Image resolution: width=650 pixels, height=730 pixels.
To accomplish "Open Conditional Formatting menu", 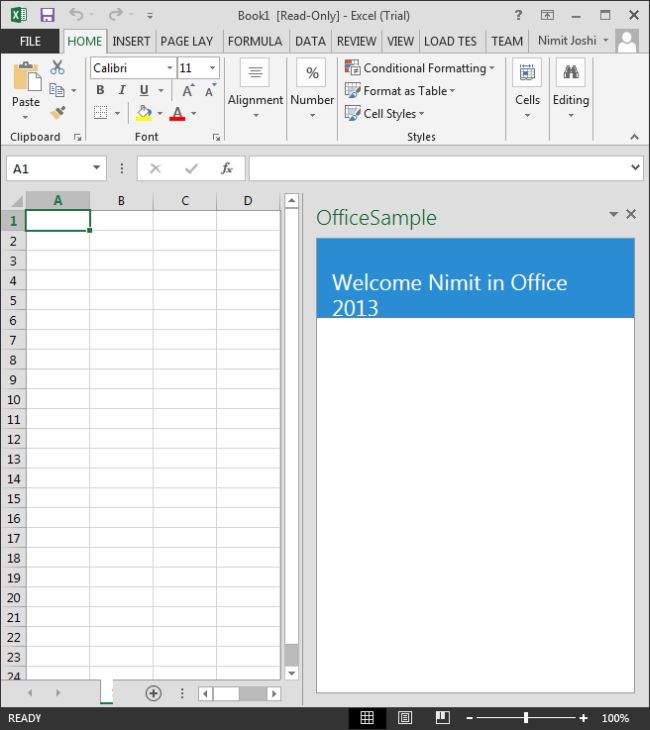I will 420,68.
